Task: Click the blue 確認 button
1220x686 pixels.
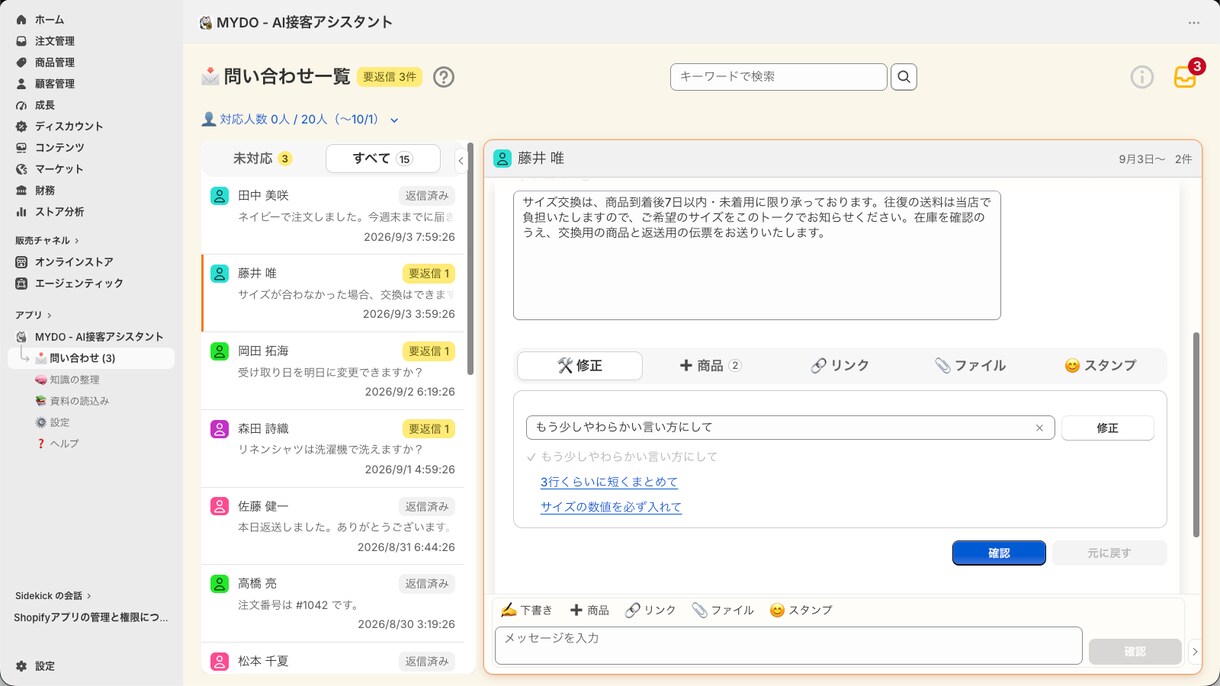Action: pyautogui.click(x=999, y=553)
